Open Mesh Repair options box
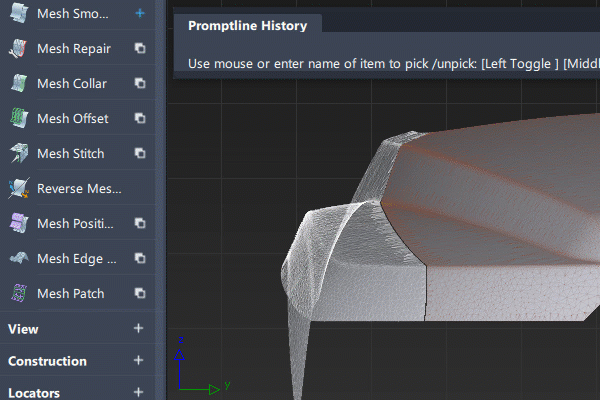Image resolution: width=600 pixels, height=400 pixels. pos(140,48)
